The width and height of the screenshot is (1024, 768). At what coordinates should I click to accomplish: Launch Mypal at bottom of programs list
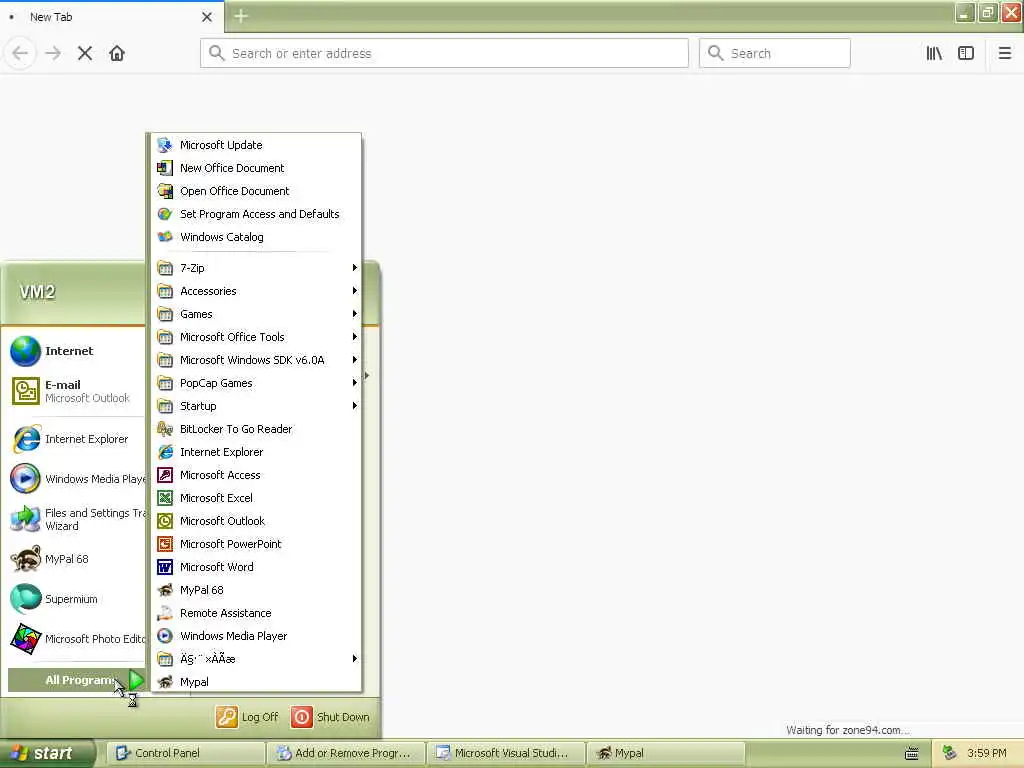256,682
